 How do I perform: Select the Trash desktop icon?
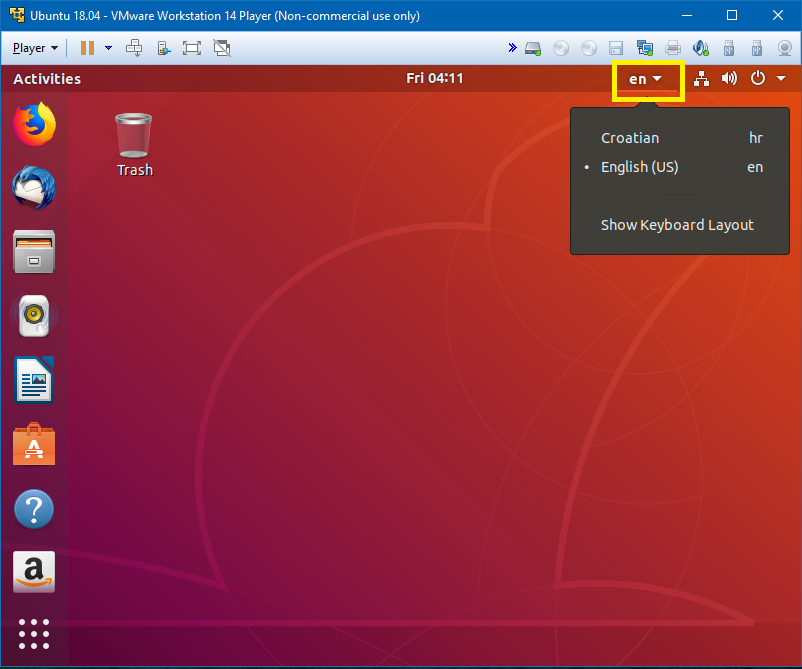tap(134, 145)
